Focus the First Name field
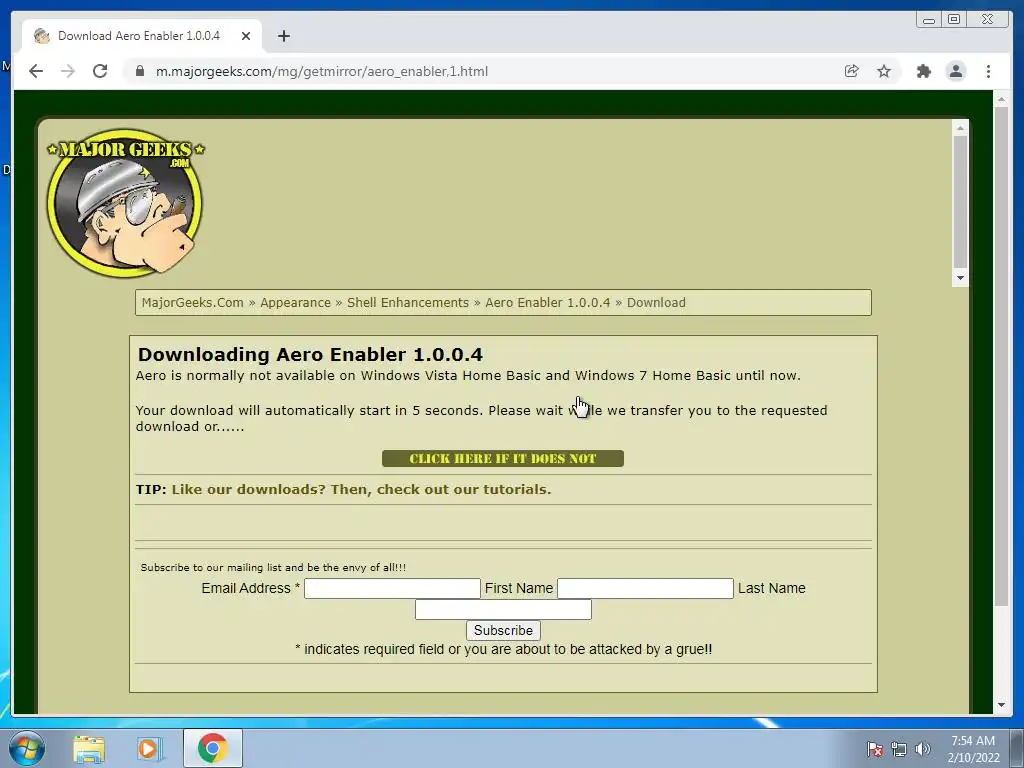Viewport: 1024px width, 768px height. click(x=645, y=588)
